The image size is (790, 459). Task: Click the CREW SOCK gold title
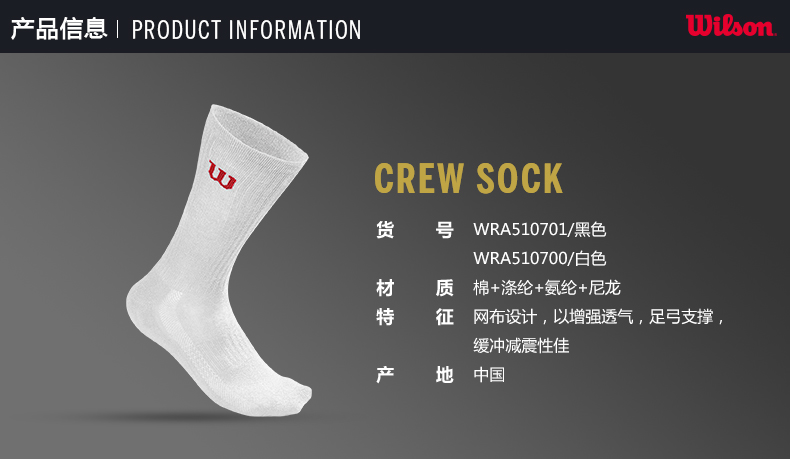[x=468, y=178]
